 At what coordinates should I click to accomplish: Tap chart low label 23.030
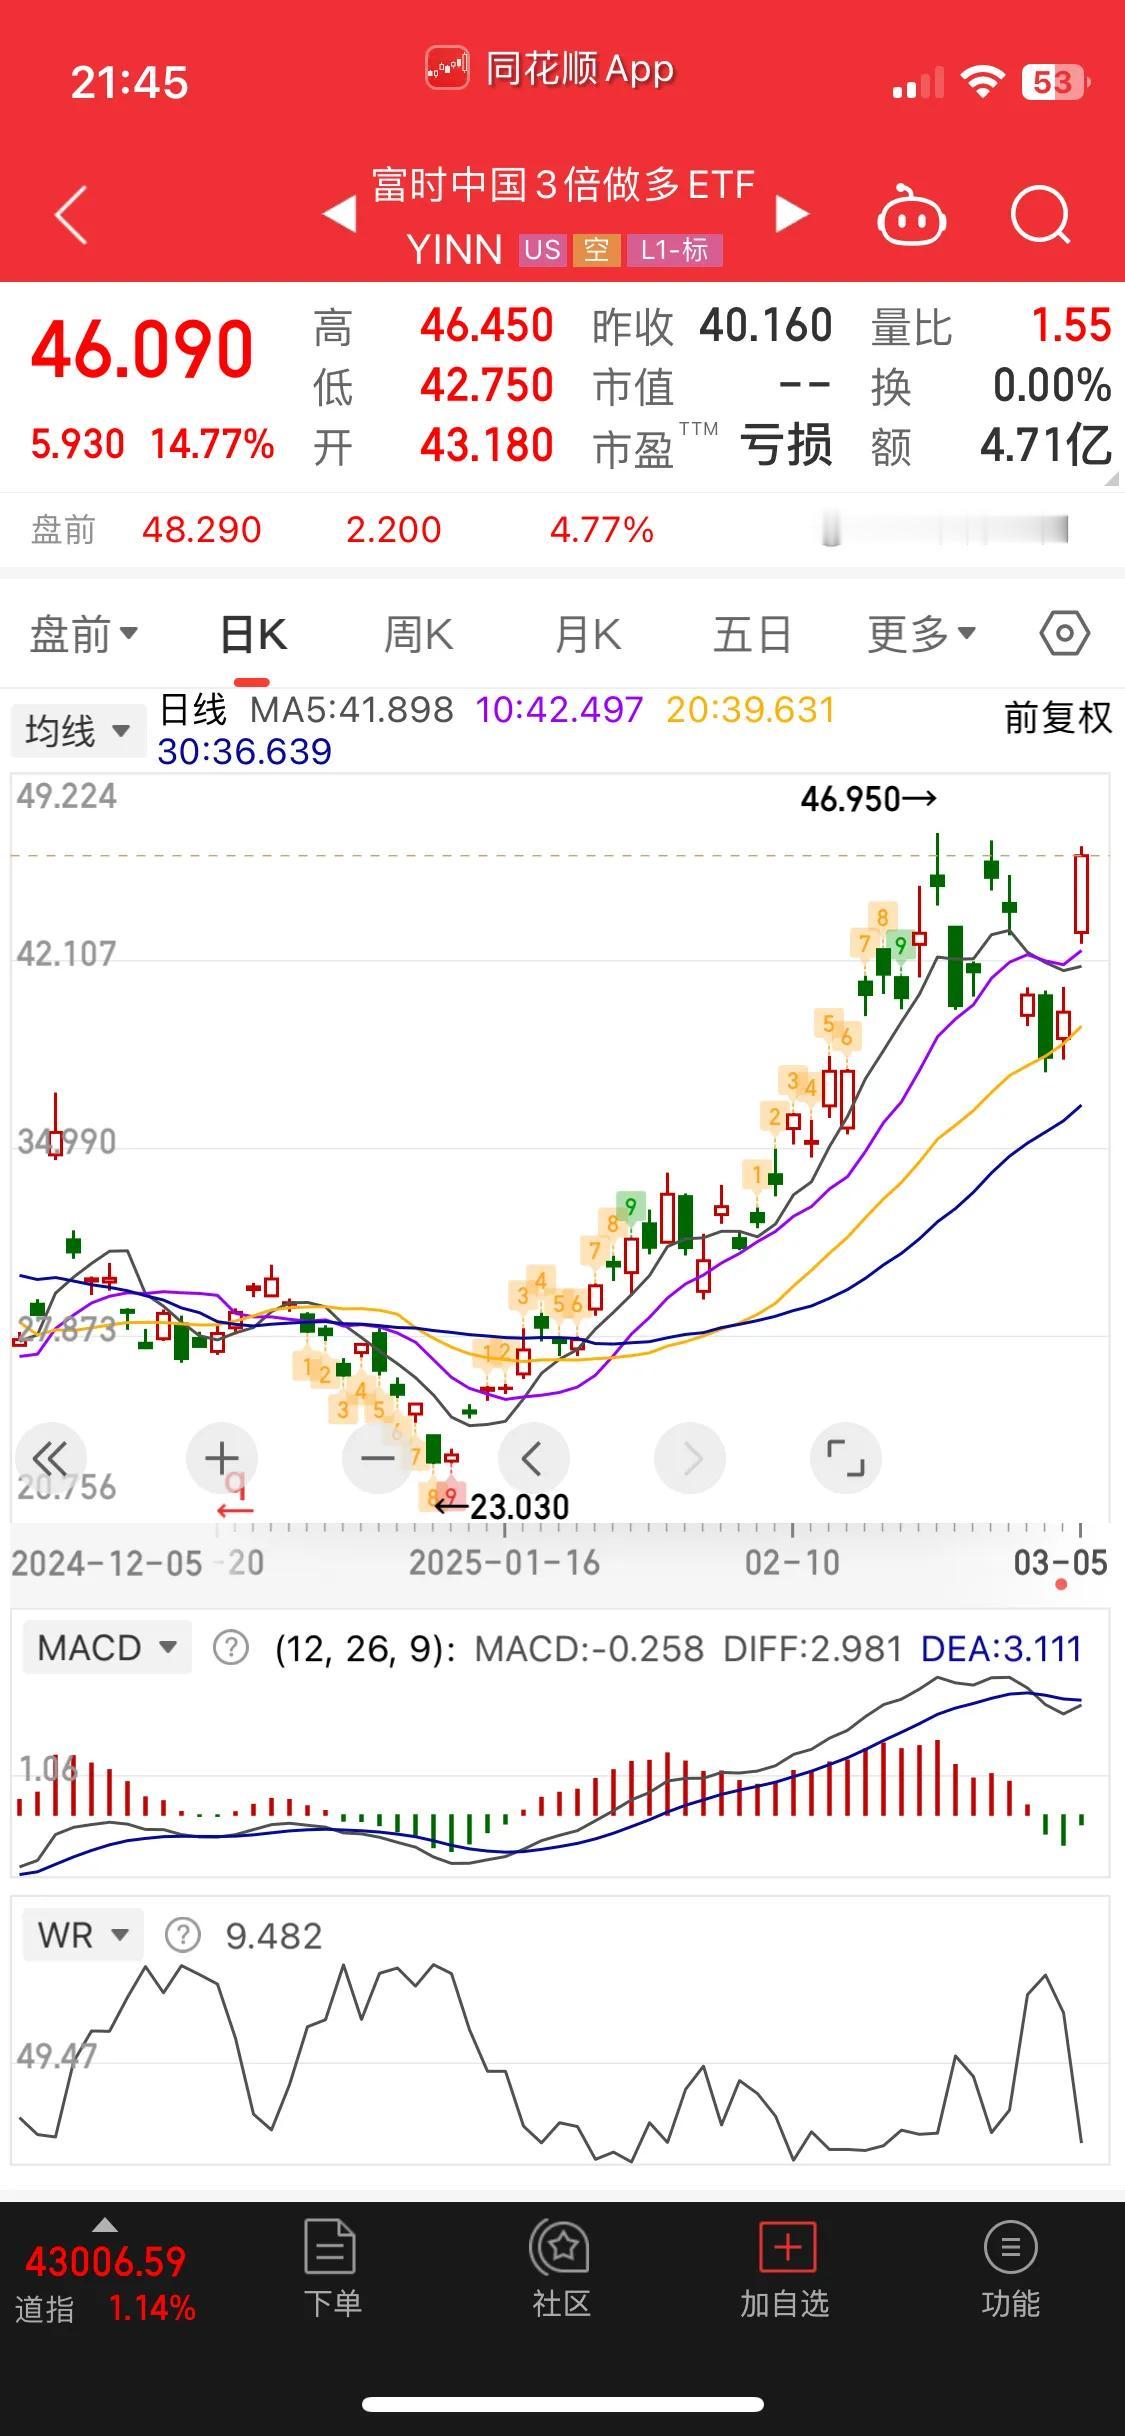click(x=502, y=1506)
